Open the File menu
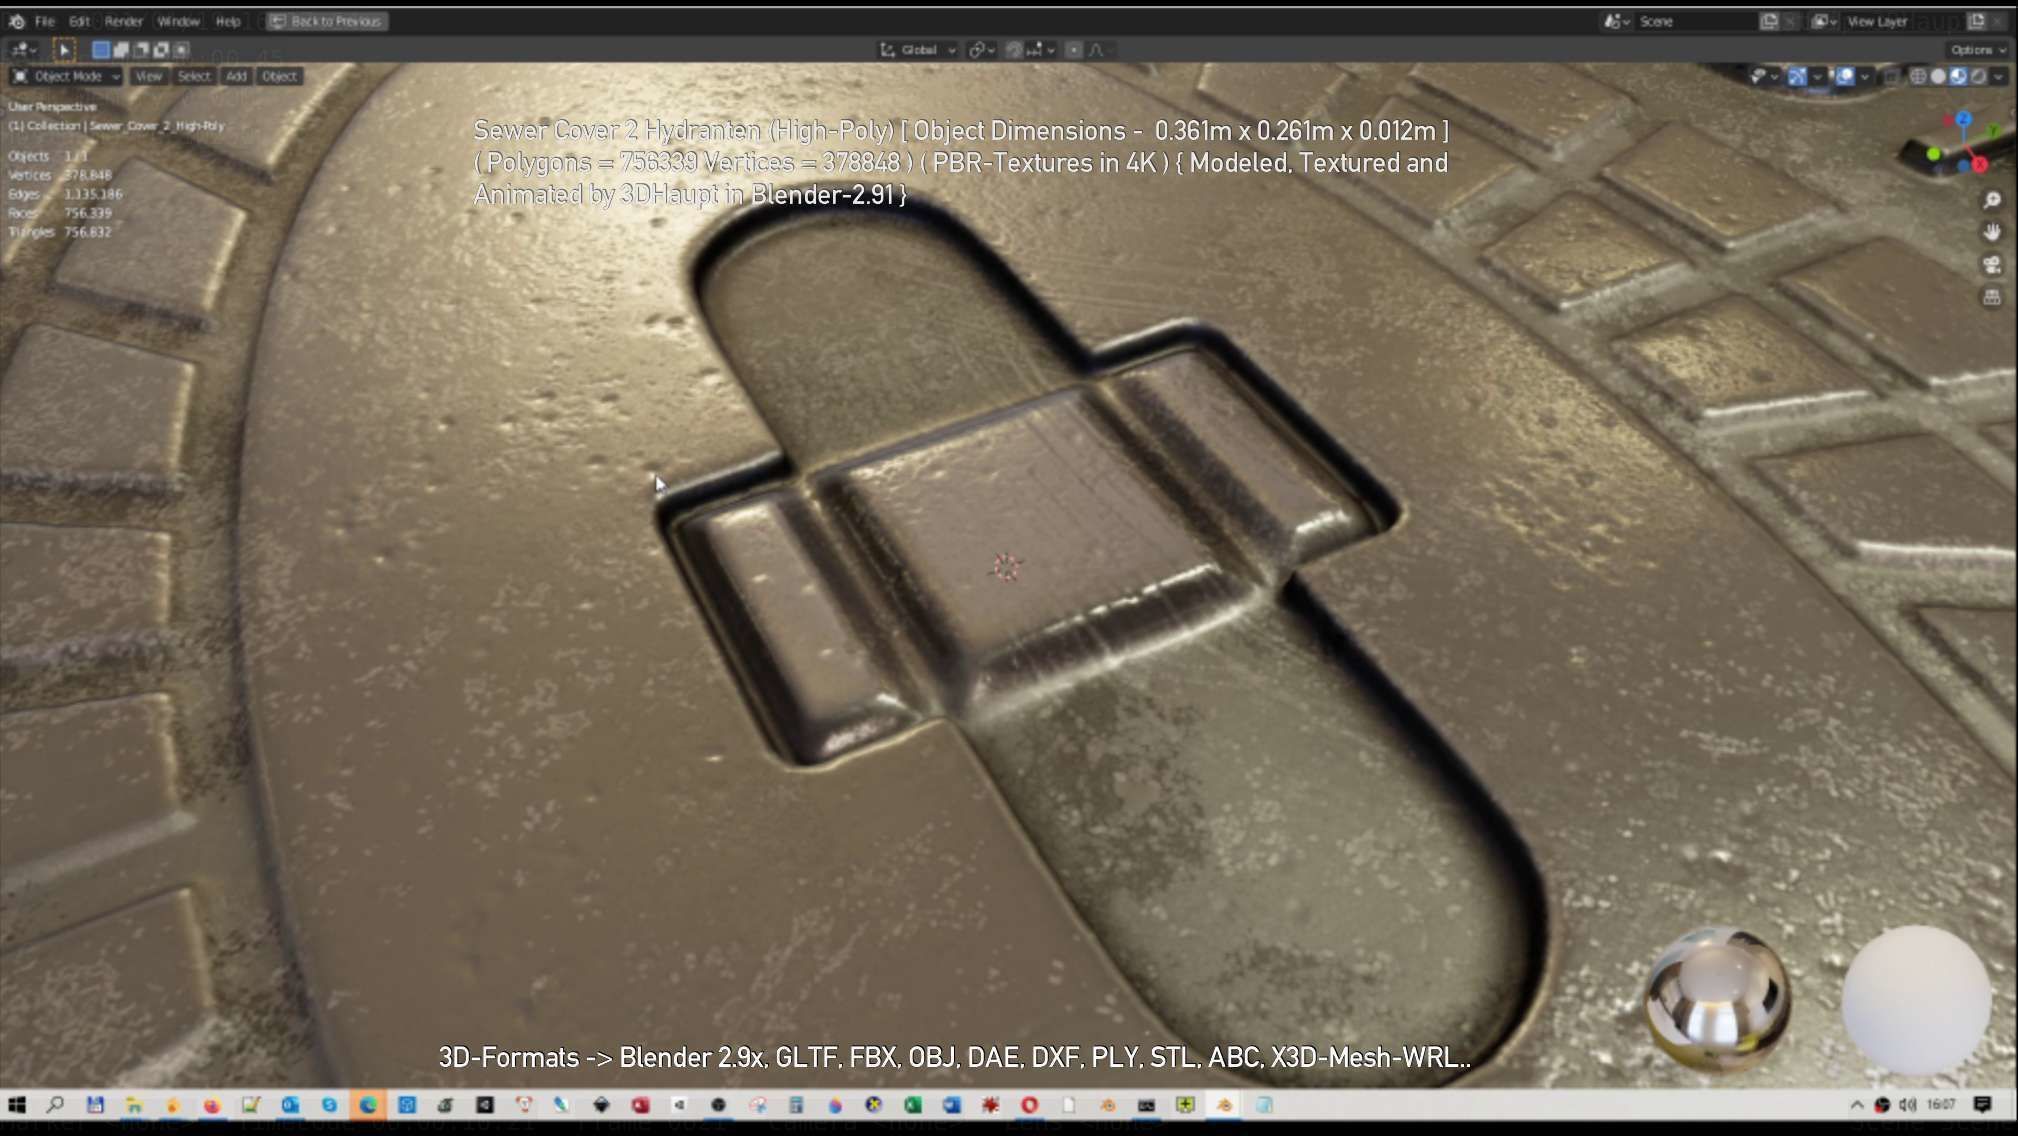The image size is (2018, 1136). [45, 21]
